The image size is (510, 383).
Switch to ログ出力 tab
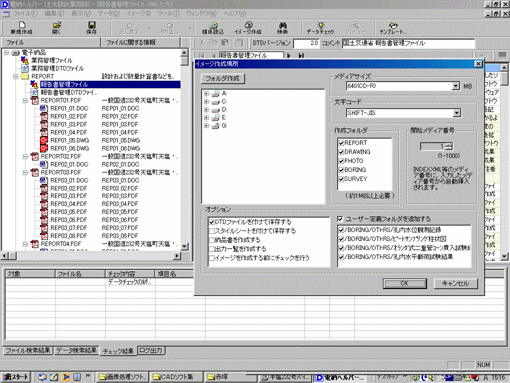pyautogui.click(x=151, y=350)
